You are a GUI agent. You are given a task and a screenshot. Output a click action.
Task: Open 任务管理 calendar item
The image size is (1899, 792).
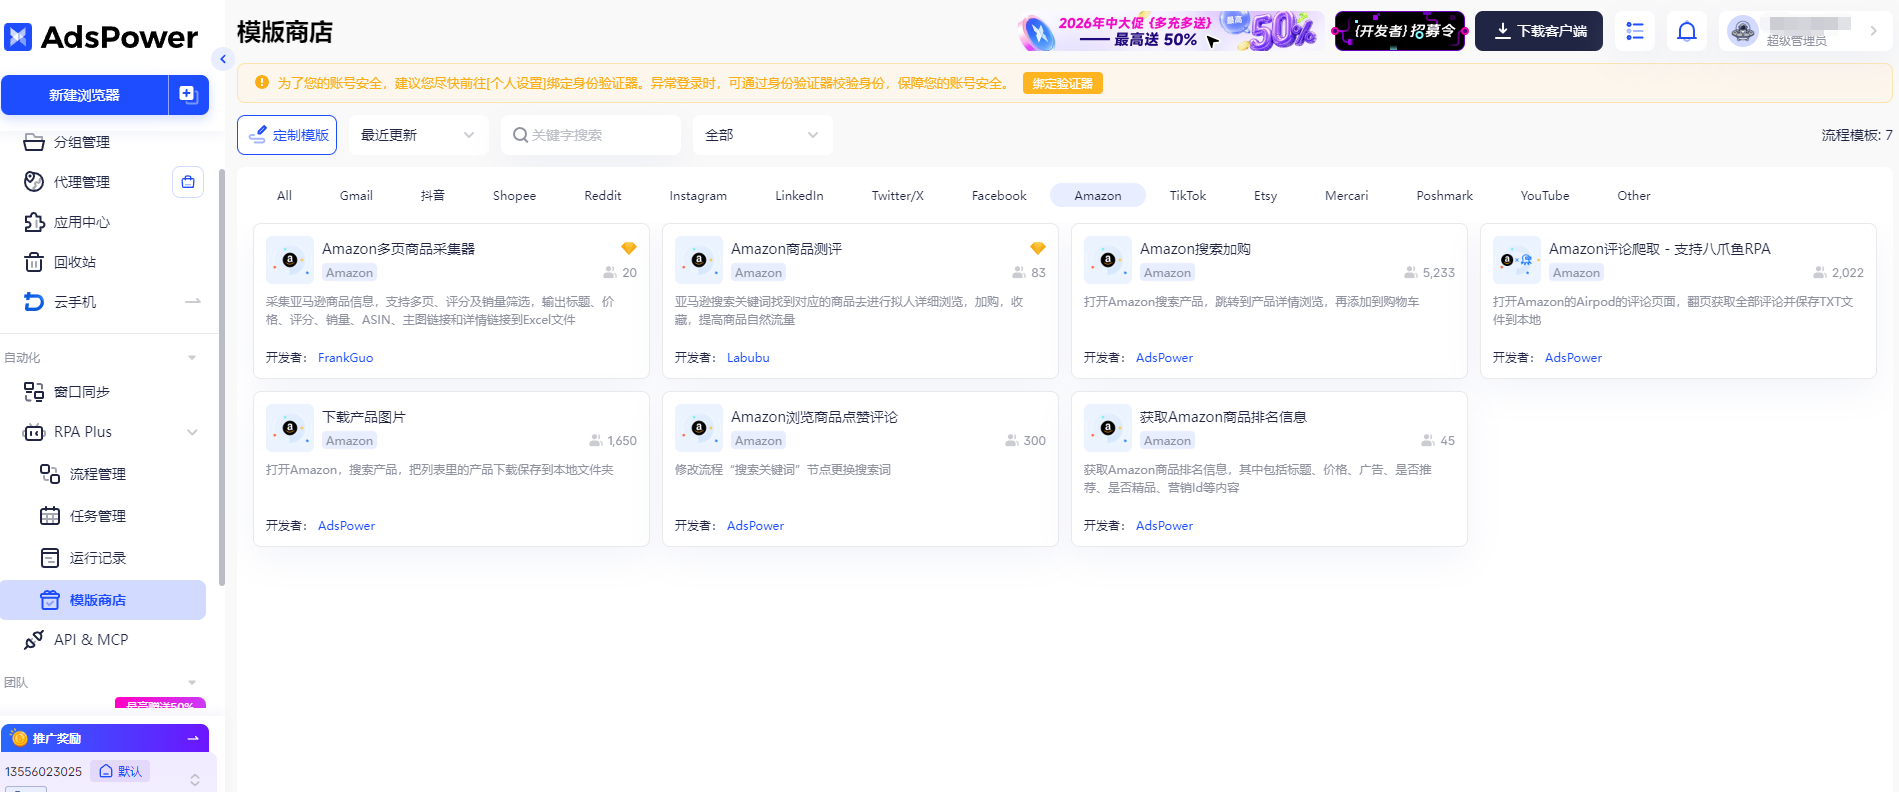tap(98, 516)
